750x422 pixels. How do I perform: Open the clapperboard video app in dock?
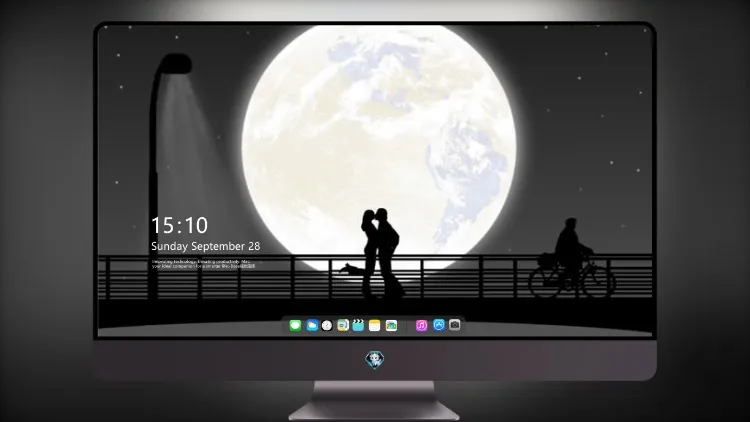point(358,325)
